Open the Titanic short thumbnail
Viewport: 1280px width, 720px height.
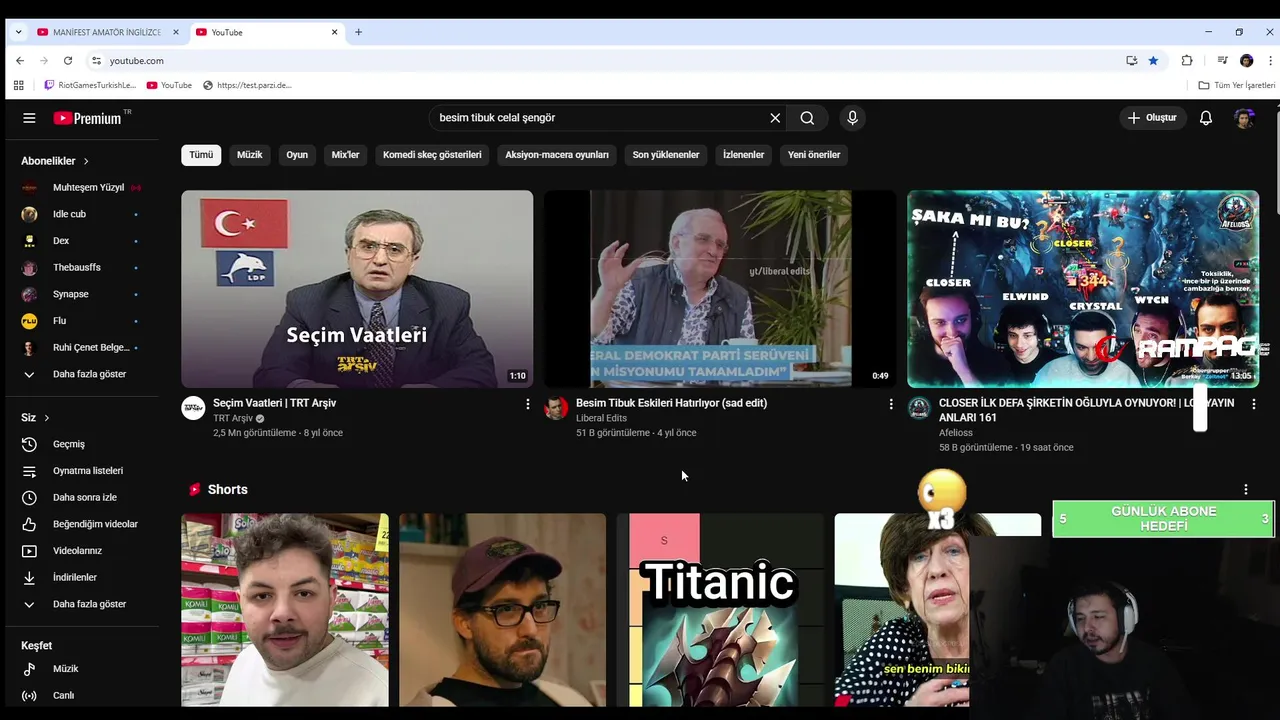click(x=720, y=610)
